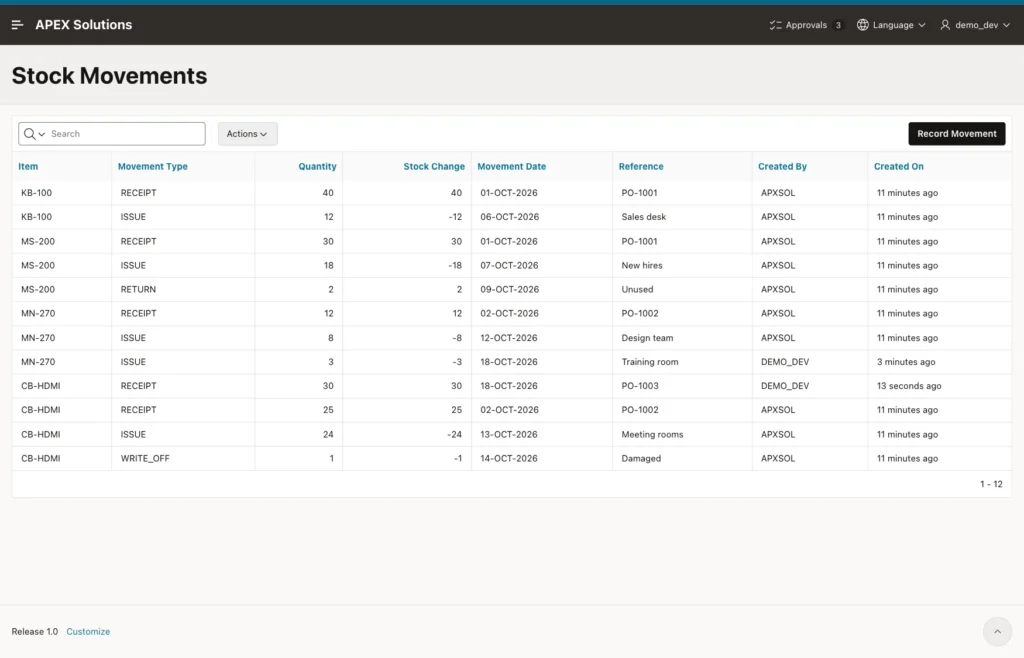Select the PO-1003 reference cell
The height and width of the screenshot is (658, 1024).
[682, 386]
